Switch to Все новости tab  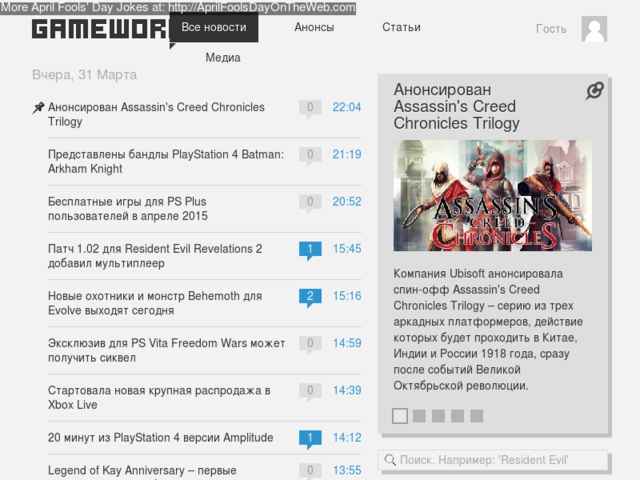point(214,27)
